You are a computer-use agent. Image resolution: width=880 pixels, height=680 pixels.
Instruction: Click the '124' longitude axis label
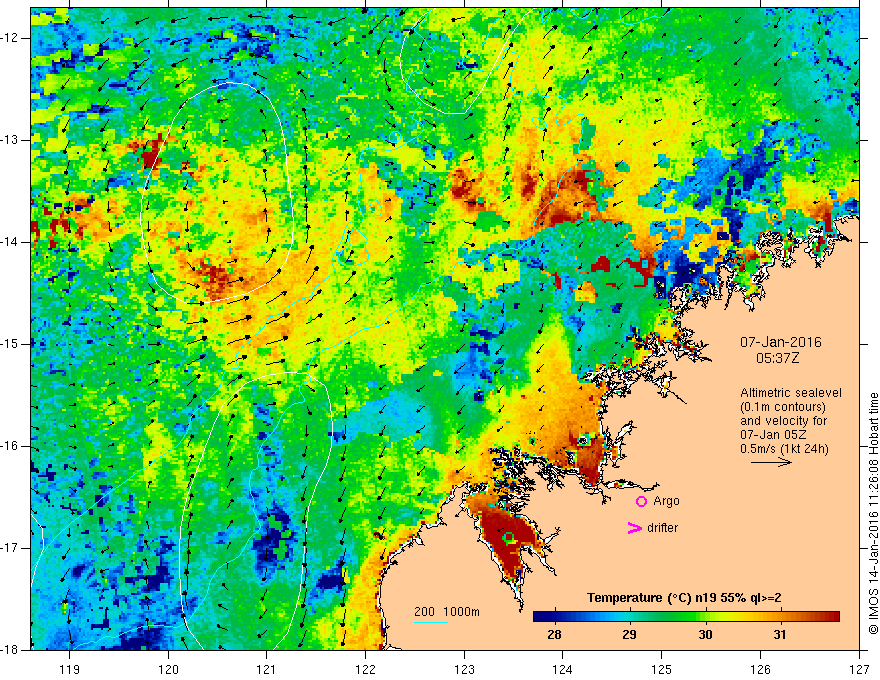562,669
